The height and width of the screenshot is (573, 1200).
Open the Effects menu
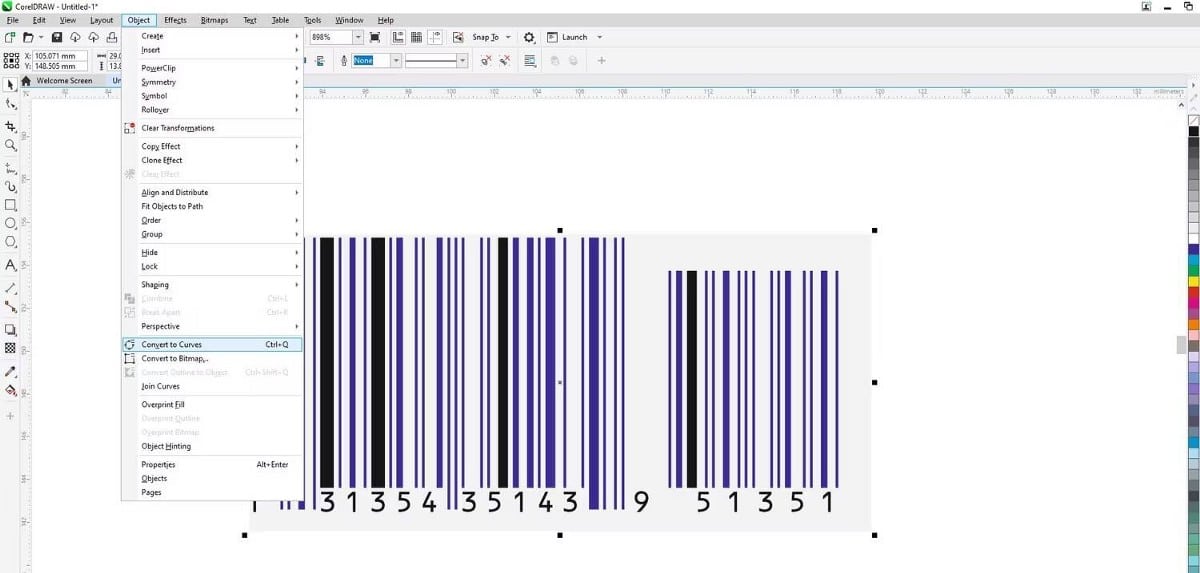[175, 20]
